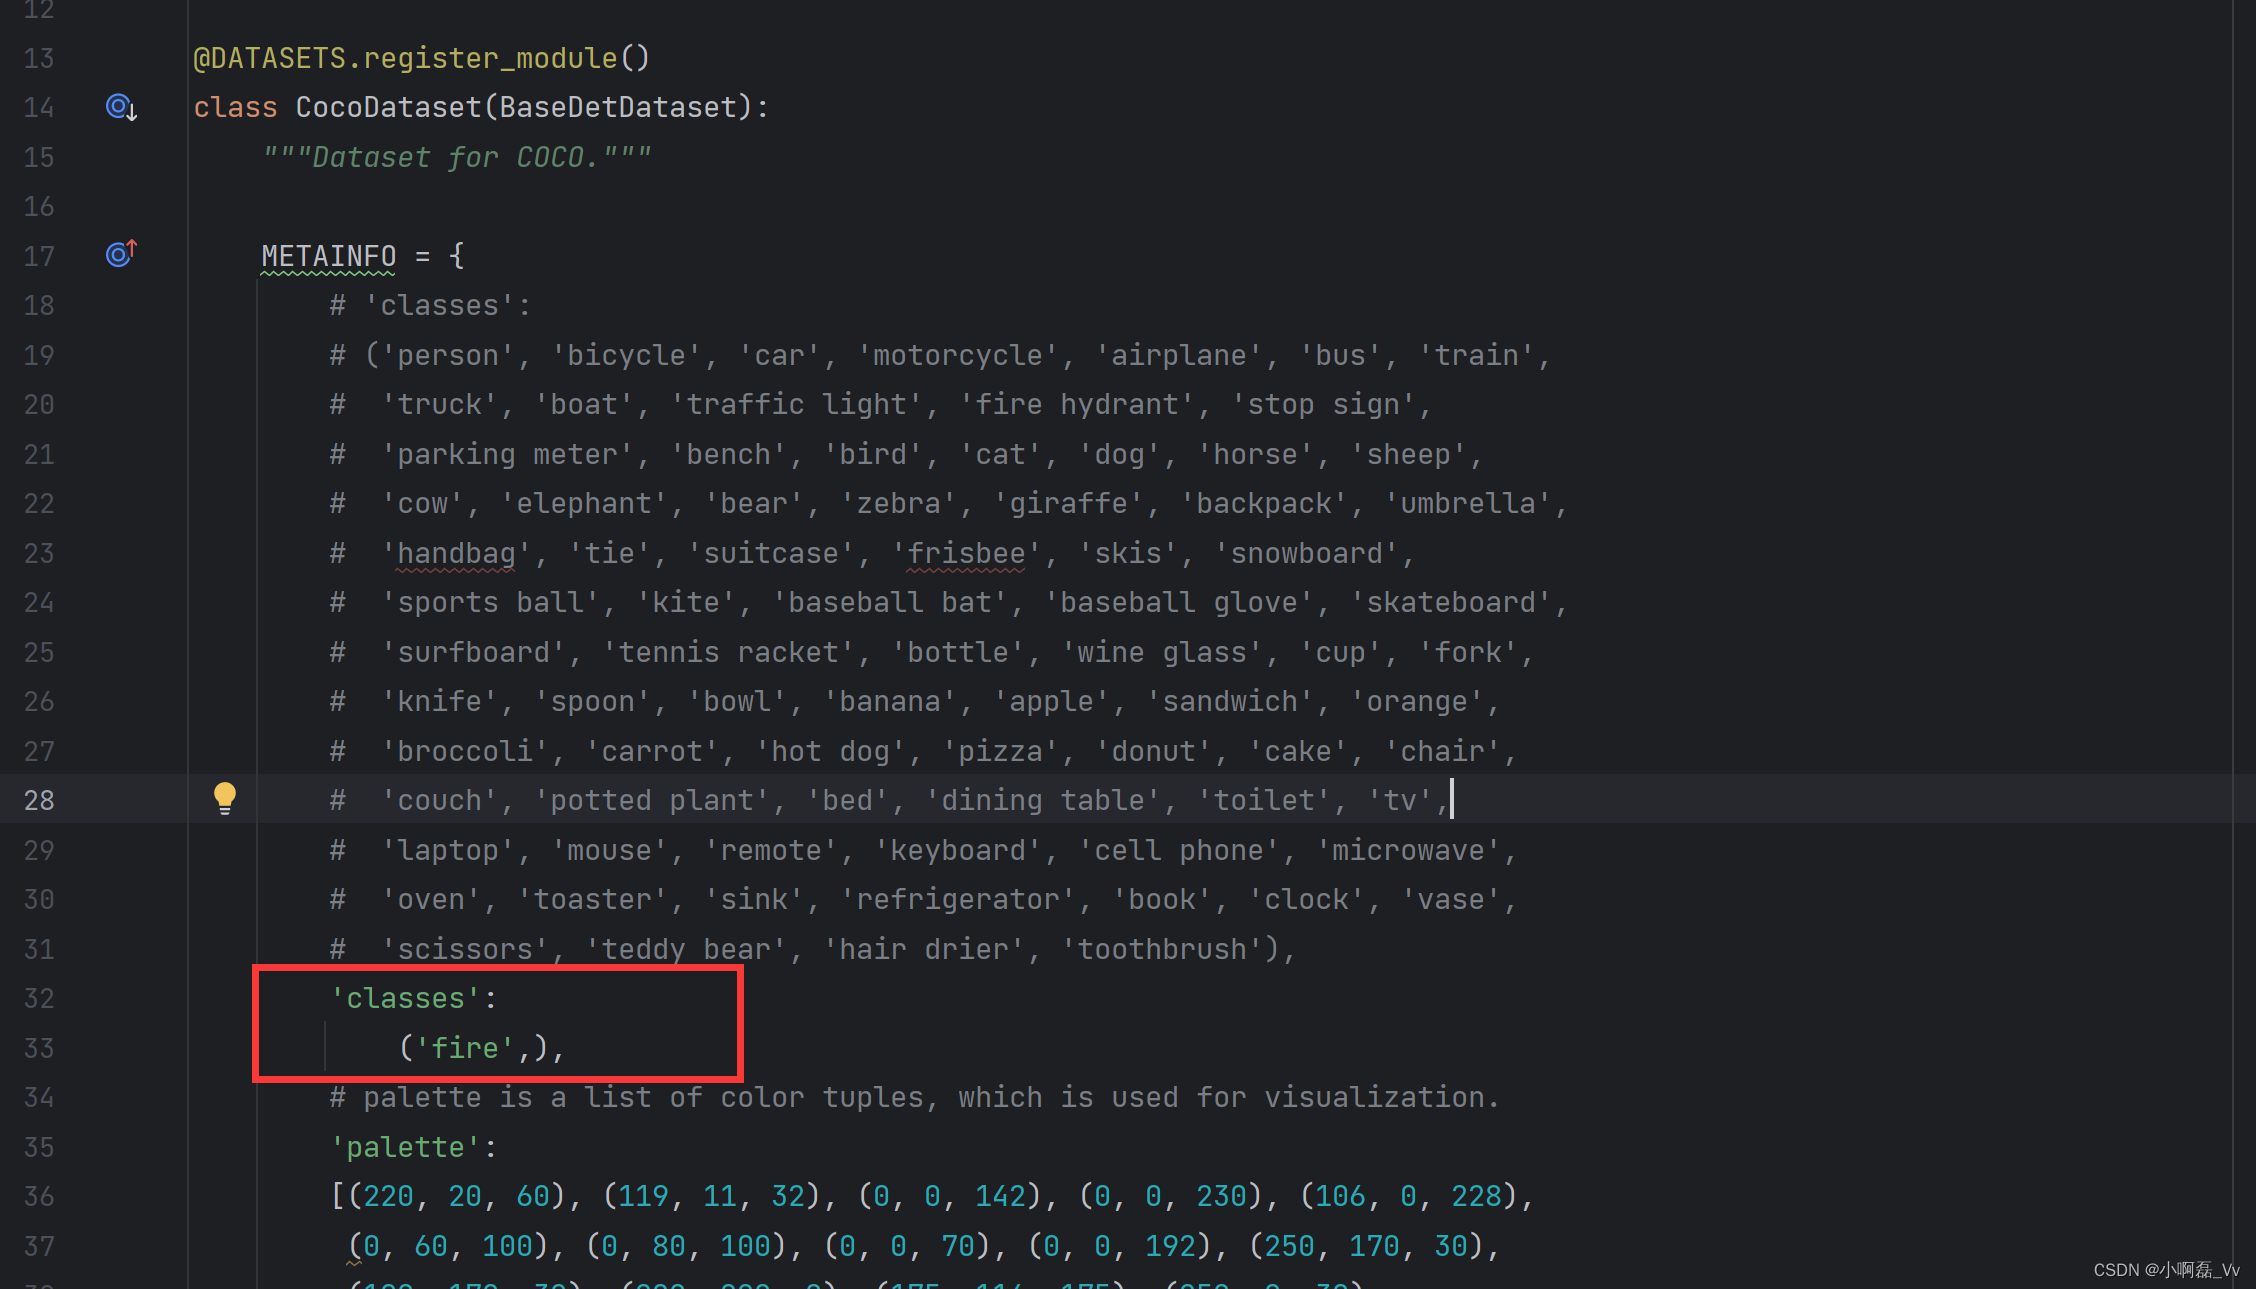The width and height of the screenshot is (2256, 1289).
Task: Click the BaseDetDataset parent class reference
Action: point(617,107)
